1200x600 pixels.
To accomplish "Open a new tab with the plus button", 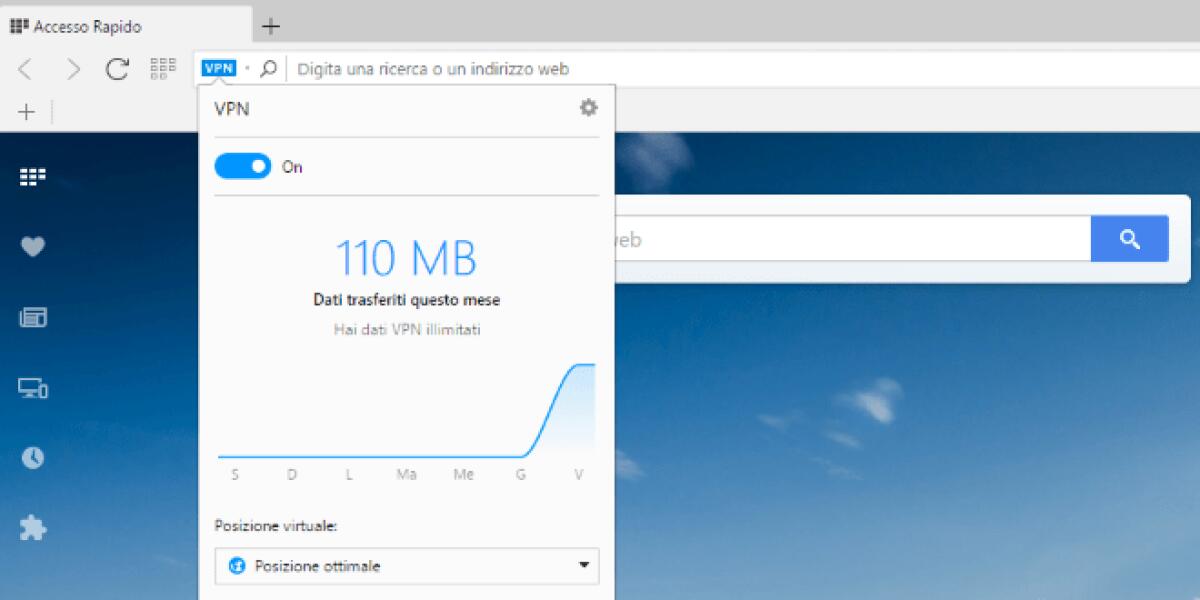I will pos(270,26).
